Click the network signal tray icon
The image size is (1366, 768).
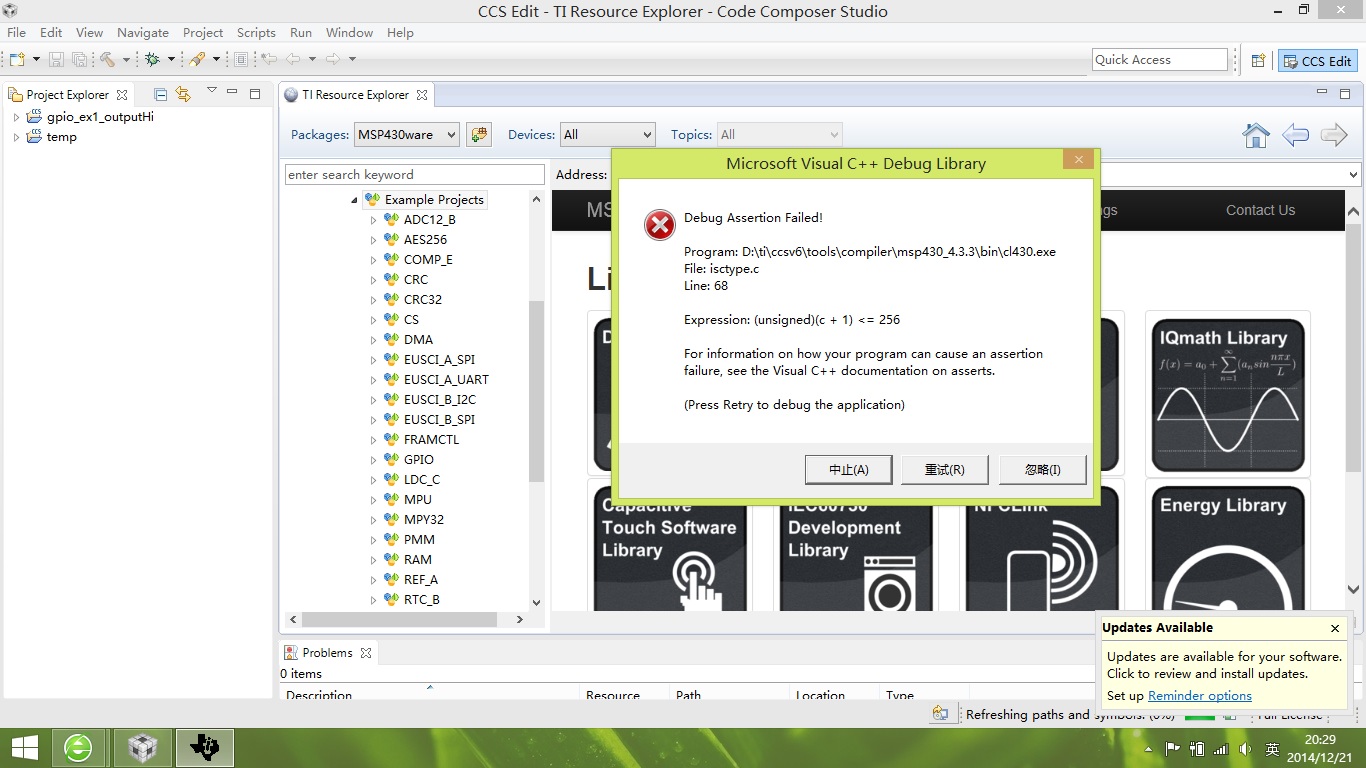tap(1221, 748)
